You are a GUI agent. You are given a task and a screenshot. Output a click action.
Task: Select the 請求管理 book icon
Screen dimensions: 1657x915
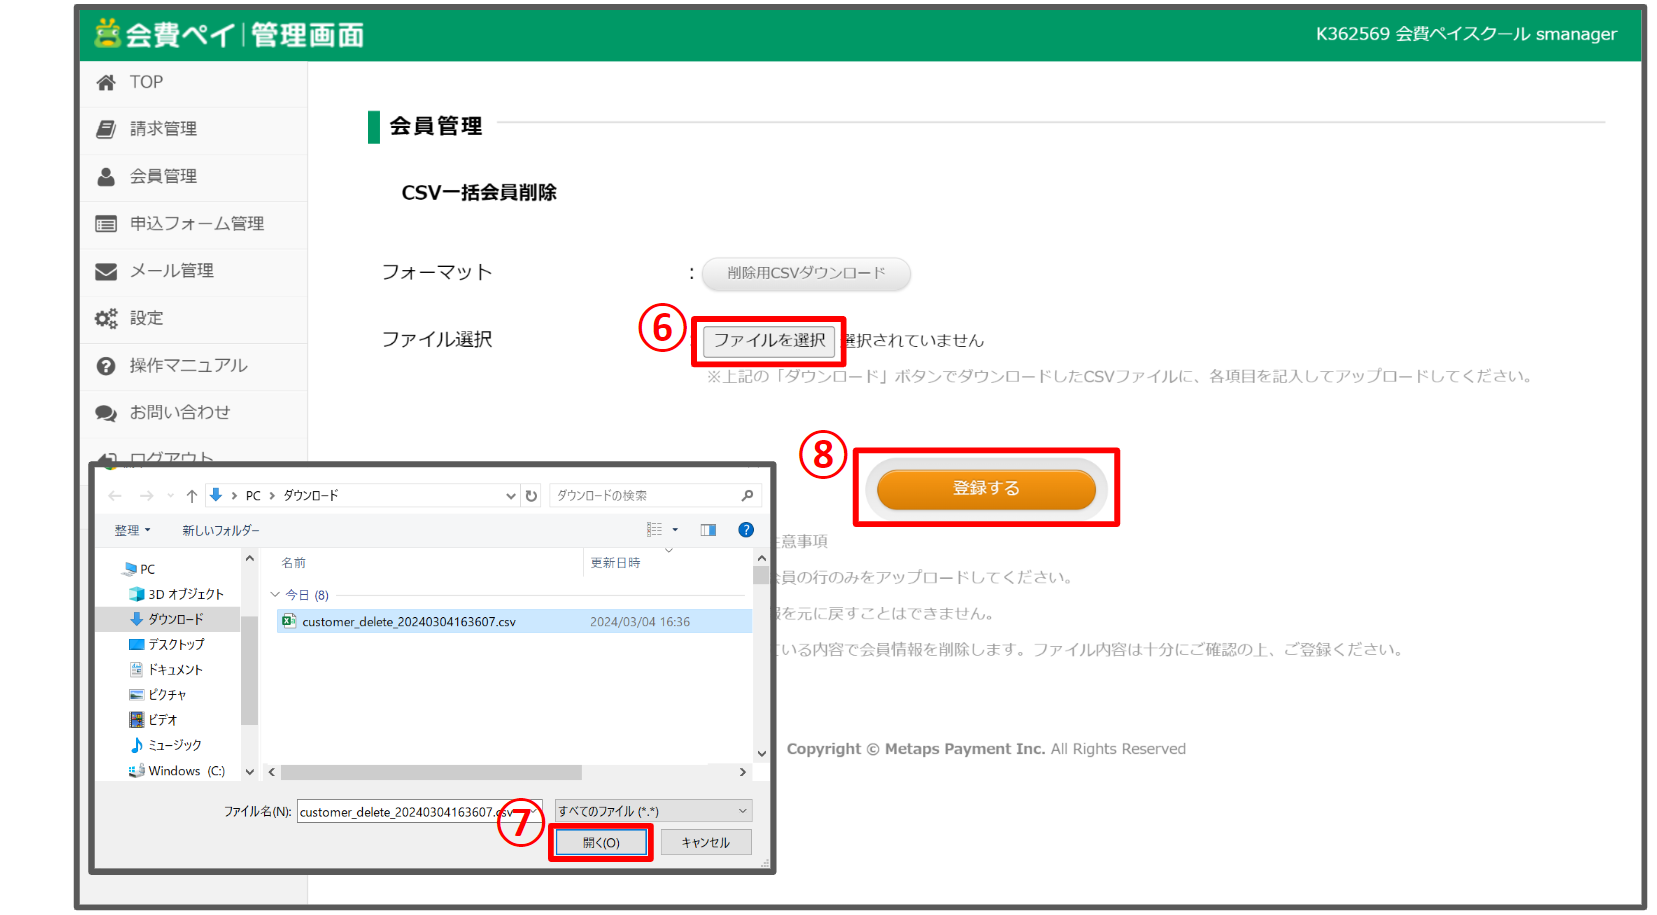coord(107,129)
